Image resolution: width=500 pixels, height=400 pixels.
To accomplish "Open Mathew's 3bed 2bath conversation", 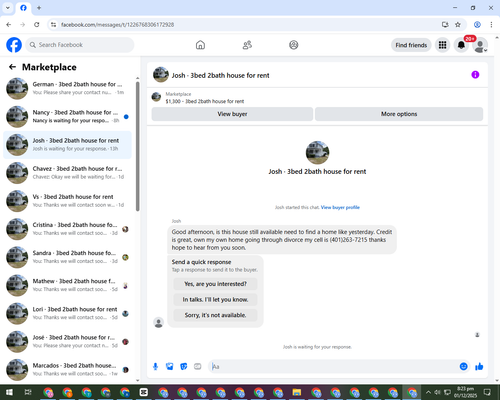I will pyautogui.click(x=67, y=285).
